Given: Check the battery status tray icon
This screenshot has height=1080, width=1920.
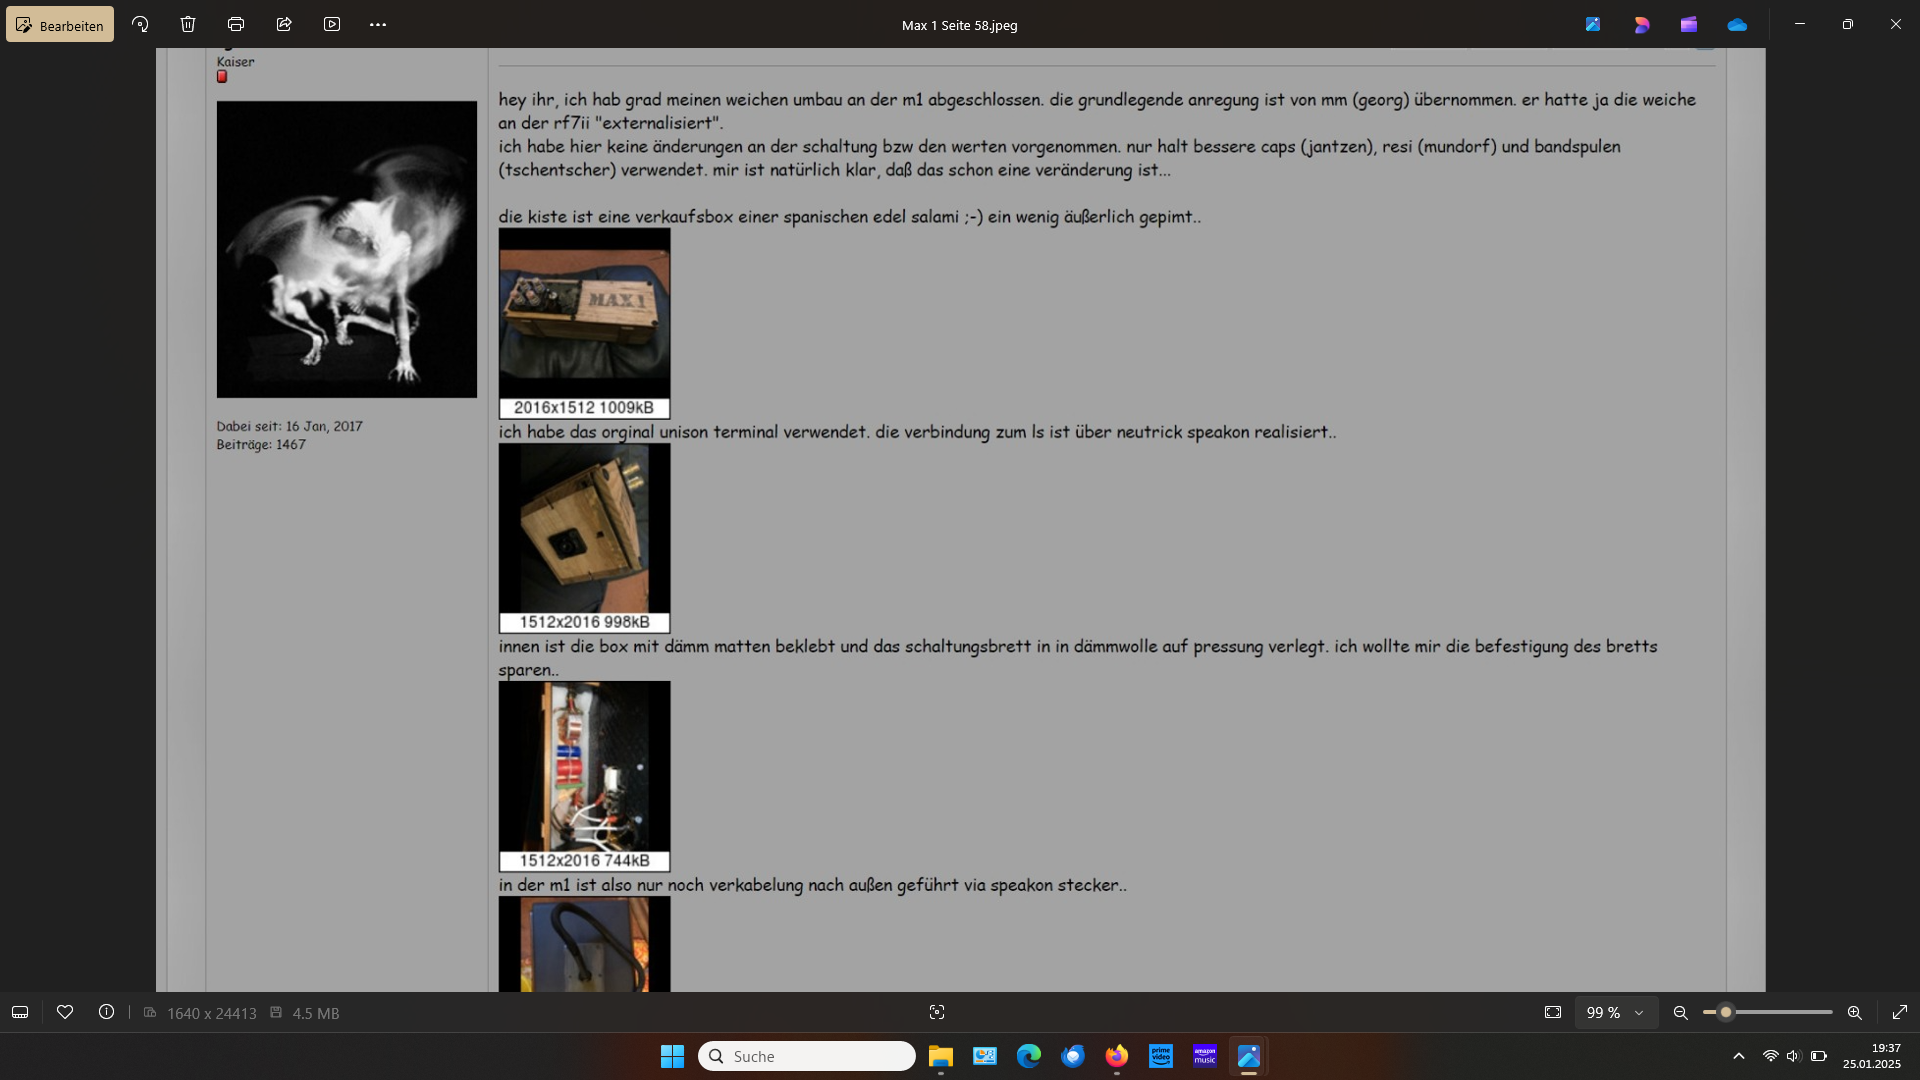Looking at the screenshot, I should pos(1819,1056).
